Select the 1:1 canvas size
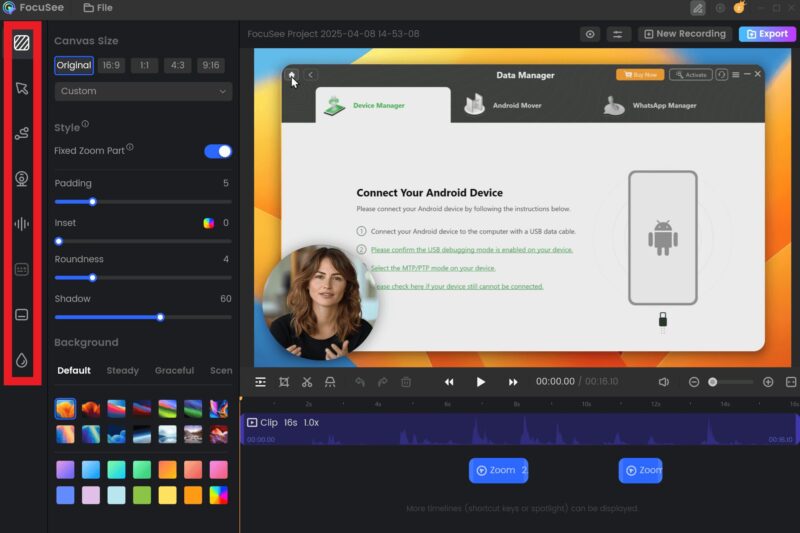This screenshot has width=800, height=533. [144, 65]
